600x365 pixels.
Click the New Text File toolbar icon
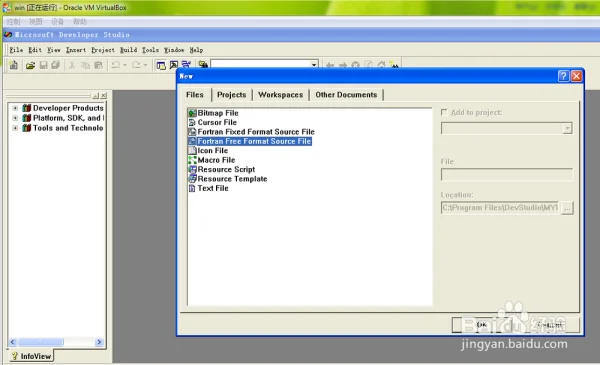14,65
